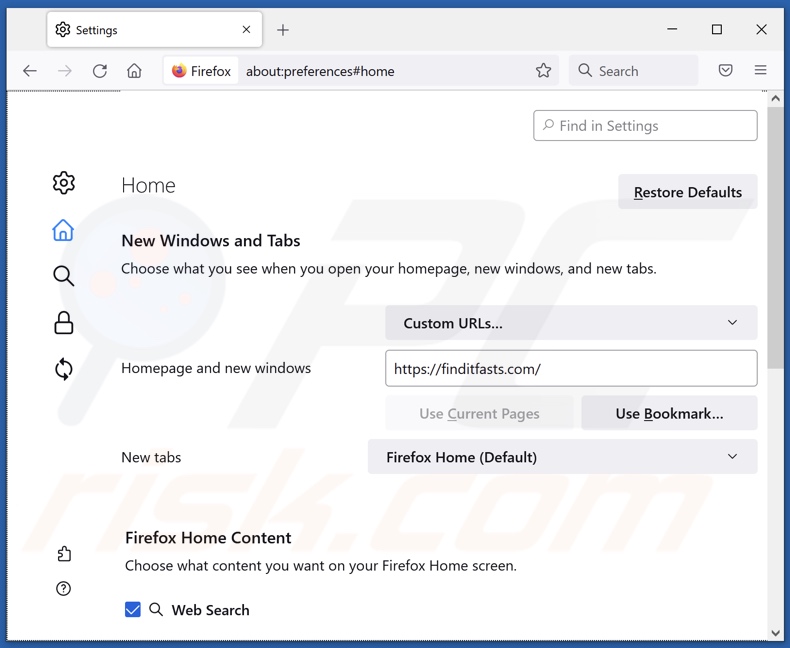Click the vertical scrollbar thumb
Viewport: 790px width, 648px height.
coord(775,237)
